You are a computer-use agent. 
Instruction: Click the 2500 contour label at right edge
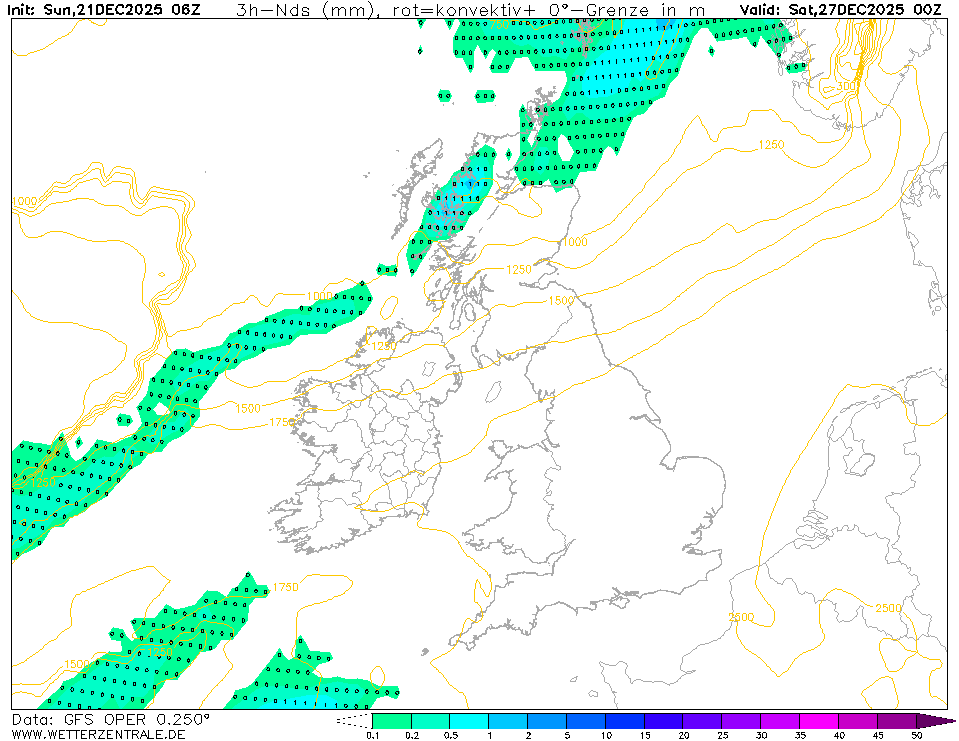(887, 609)
